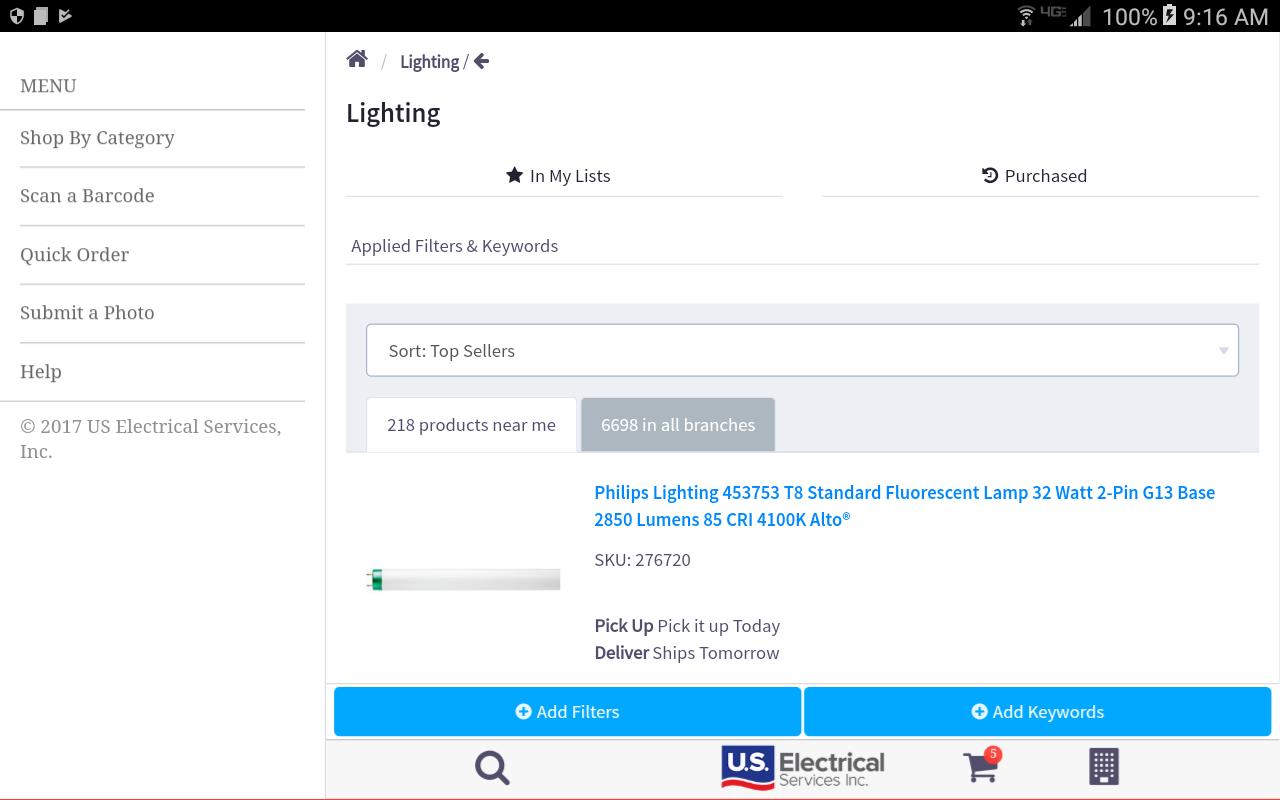The width and height of the screenshot is (1280, 800).
Task: Open the Philips Lighting 453753 T8 product link
Action: point(904,506)
